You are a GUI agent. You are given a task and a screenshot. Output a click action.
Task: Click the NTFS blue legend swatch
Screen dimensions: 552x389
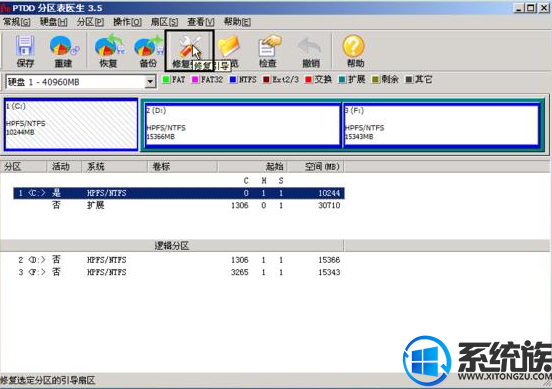[233, 80]
